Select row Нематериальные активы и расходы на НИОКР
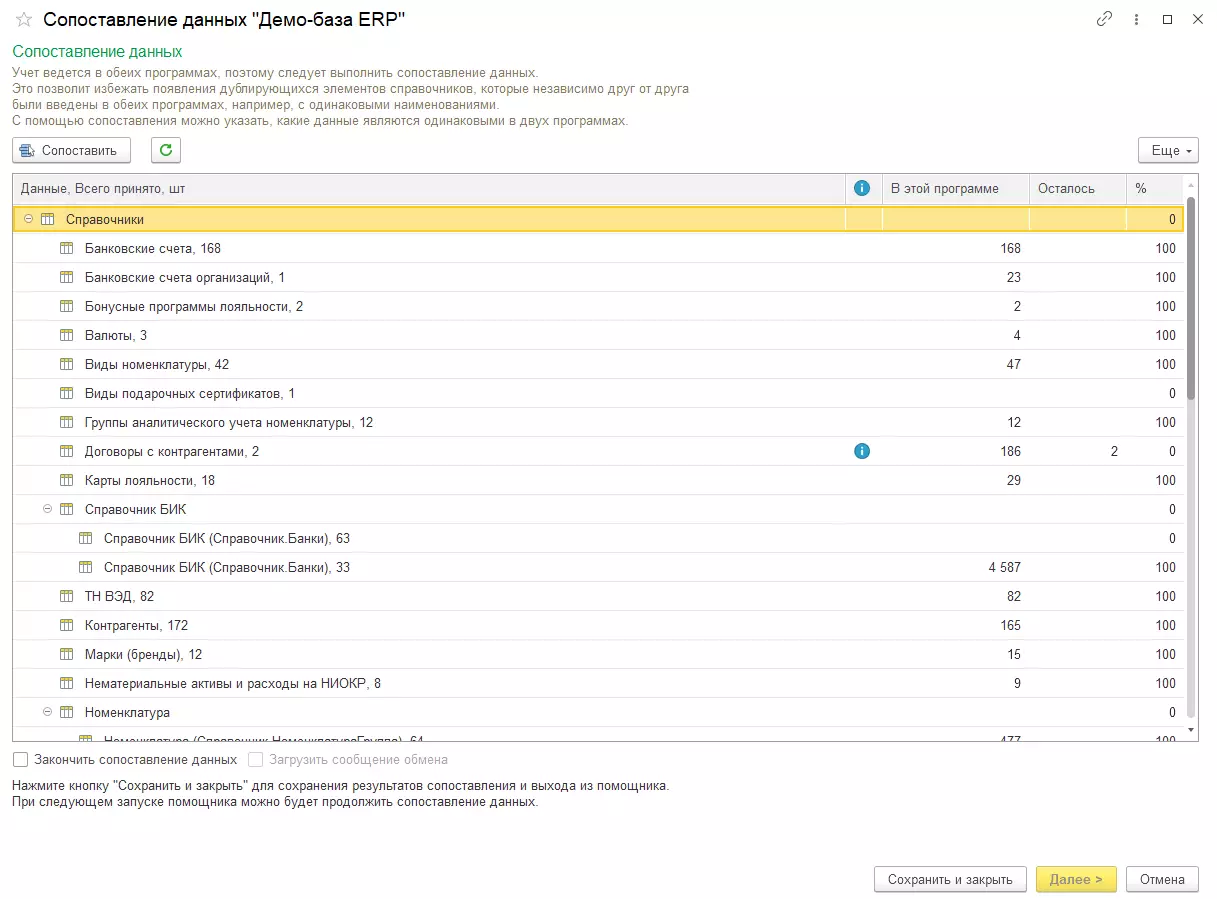Screen dimensions: 1217x899 click(598, 683)
